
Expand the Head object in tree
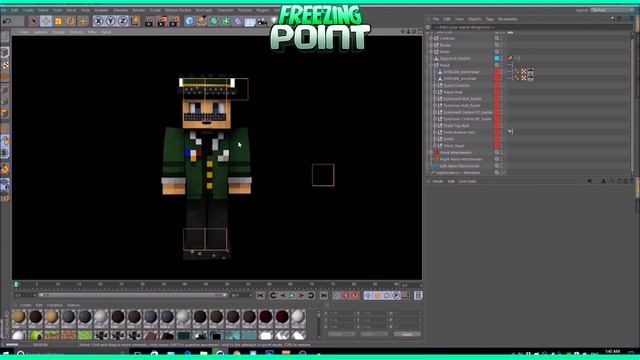pos(431,65)
